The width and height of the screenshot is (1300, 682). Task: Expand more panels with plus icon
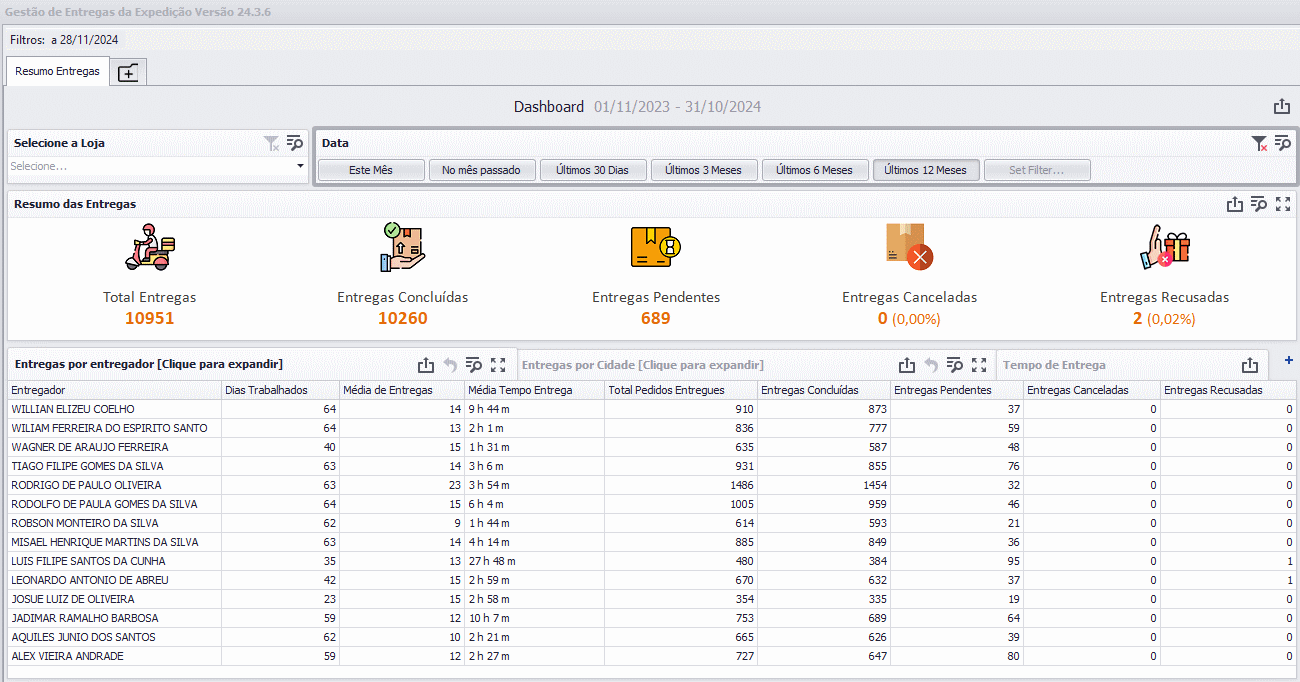[x=1288, y=360]
